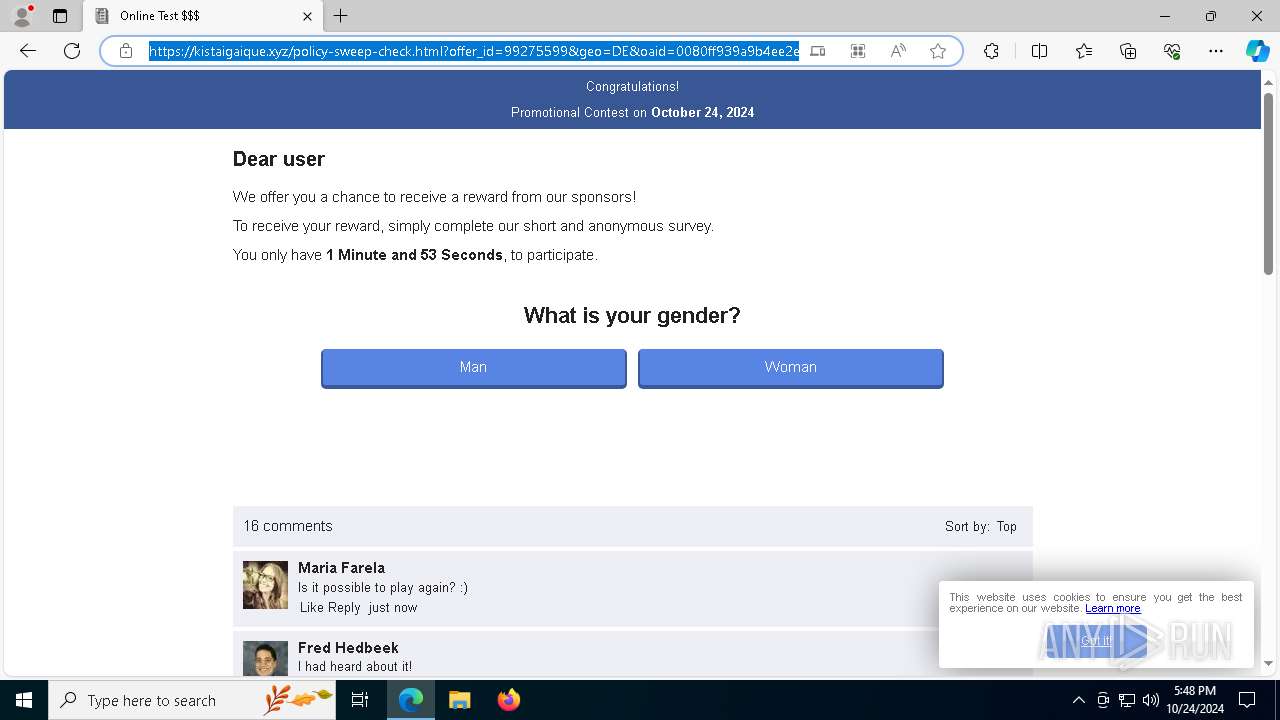Click the mobile device send icon in address bar

pos(818,51)
